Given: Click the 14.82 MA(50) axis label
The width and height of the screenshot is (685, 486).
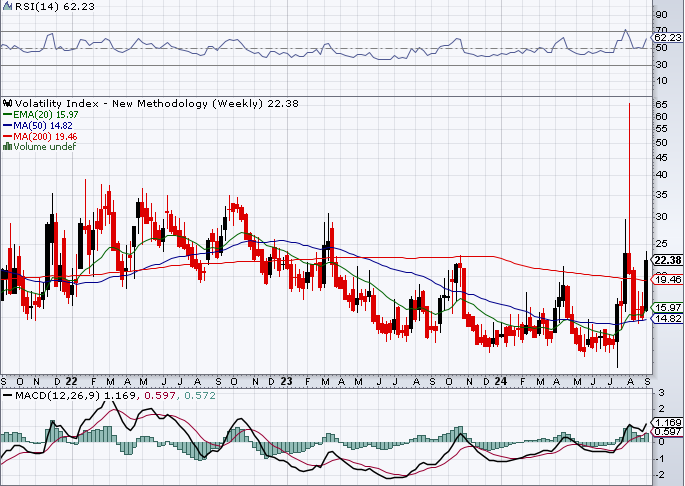Looking at the screenshot, I should 667,318.
